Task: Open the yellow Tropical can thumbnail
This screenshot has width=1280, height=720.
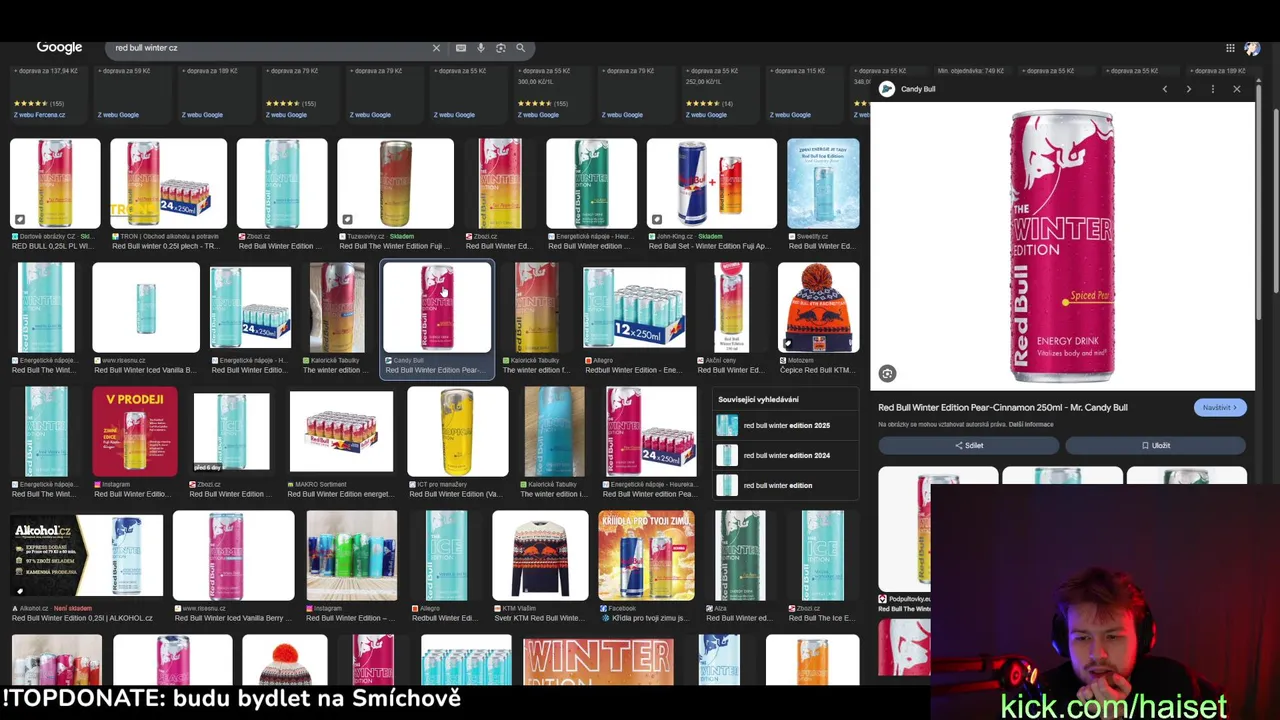Action: pos(457,431)
